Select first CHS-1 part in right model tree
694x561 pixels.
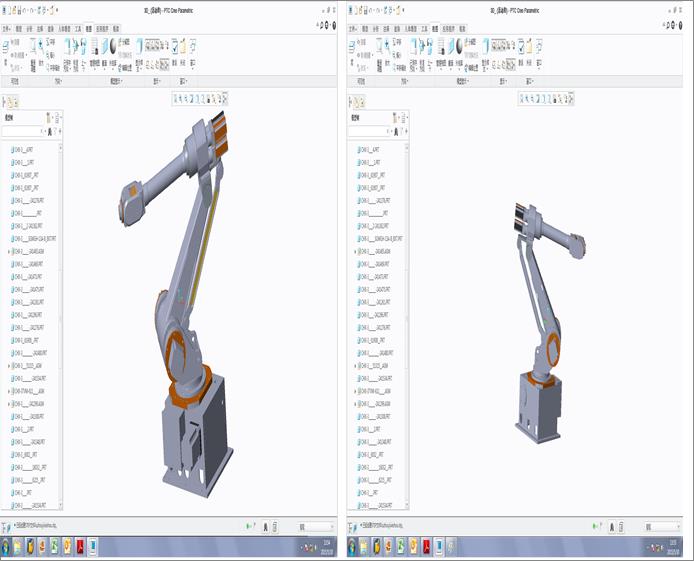point(371,149)
